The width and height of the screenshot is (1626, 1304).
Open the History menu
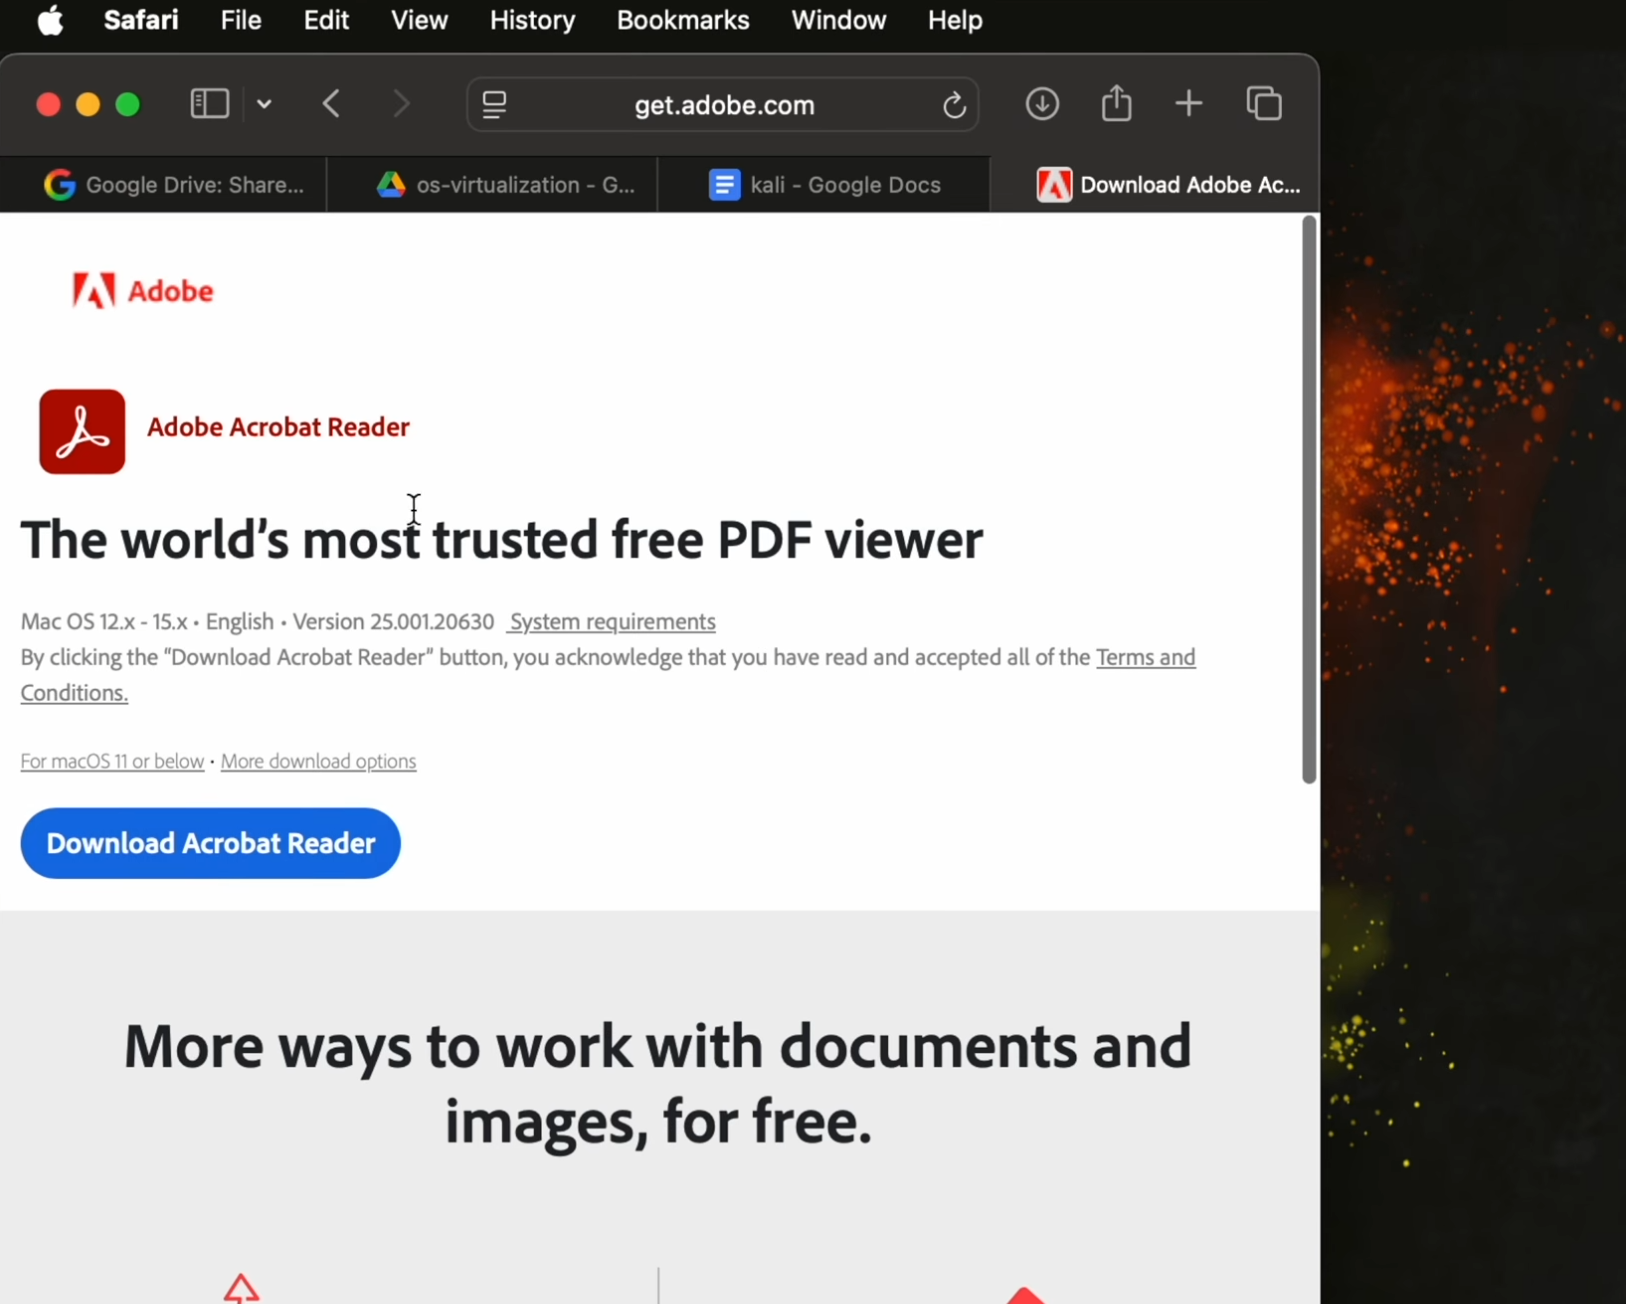tap(532, 20)
